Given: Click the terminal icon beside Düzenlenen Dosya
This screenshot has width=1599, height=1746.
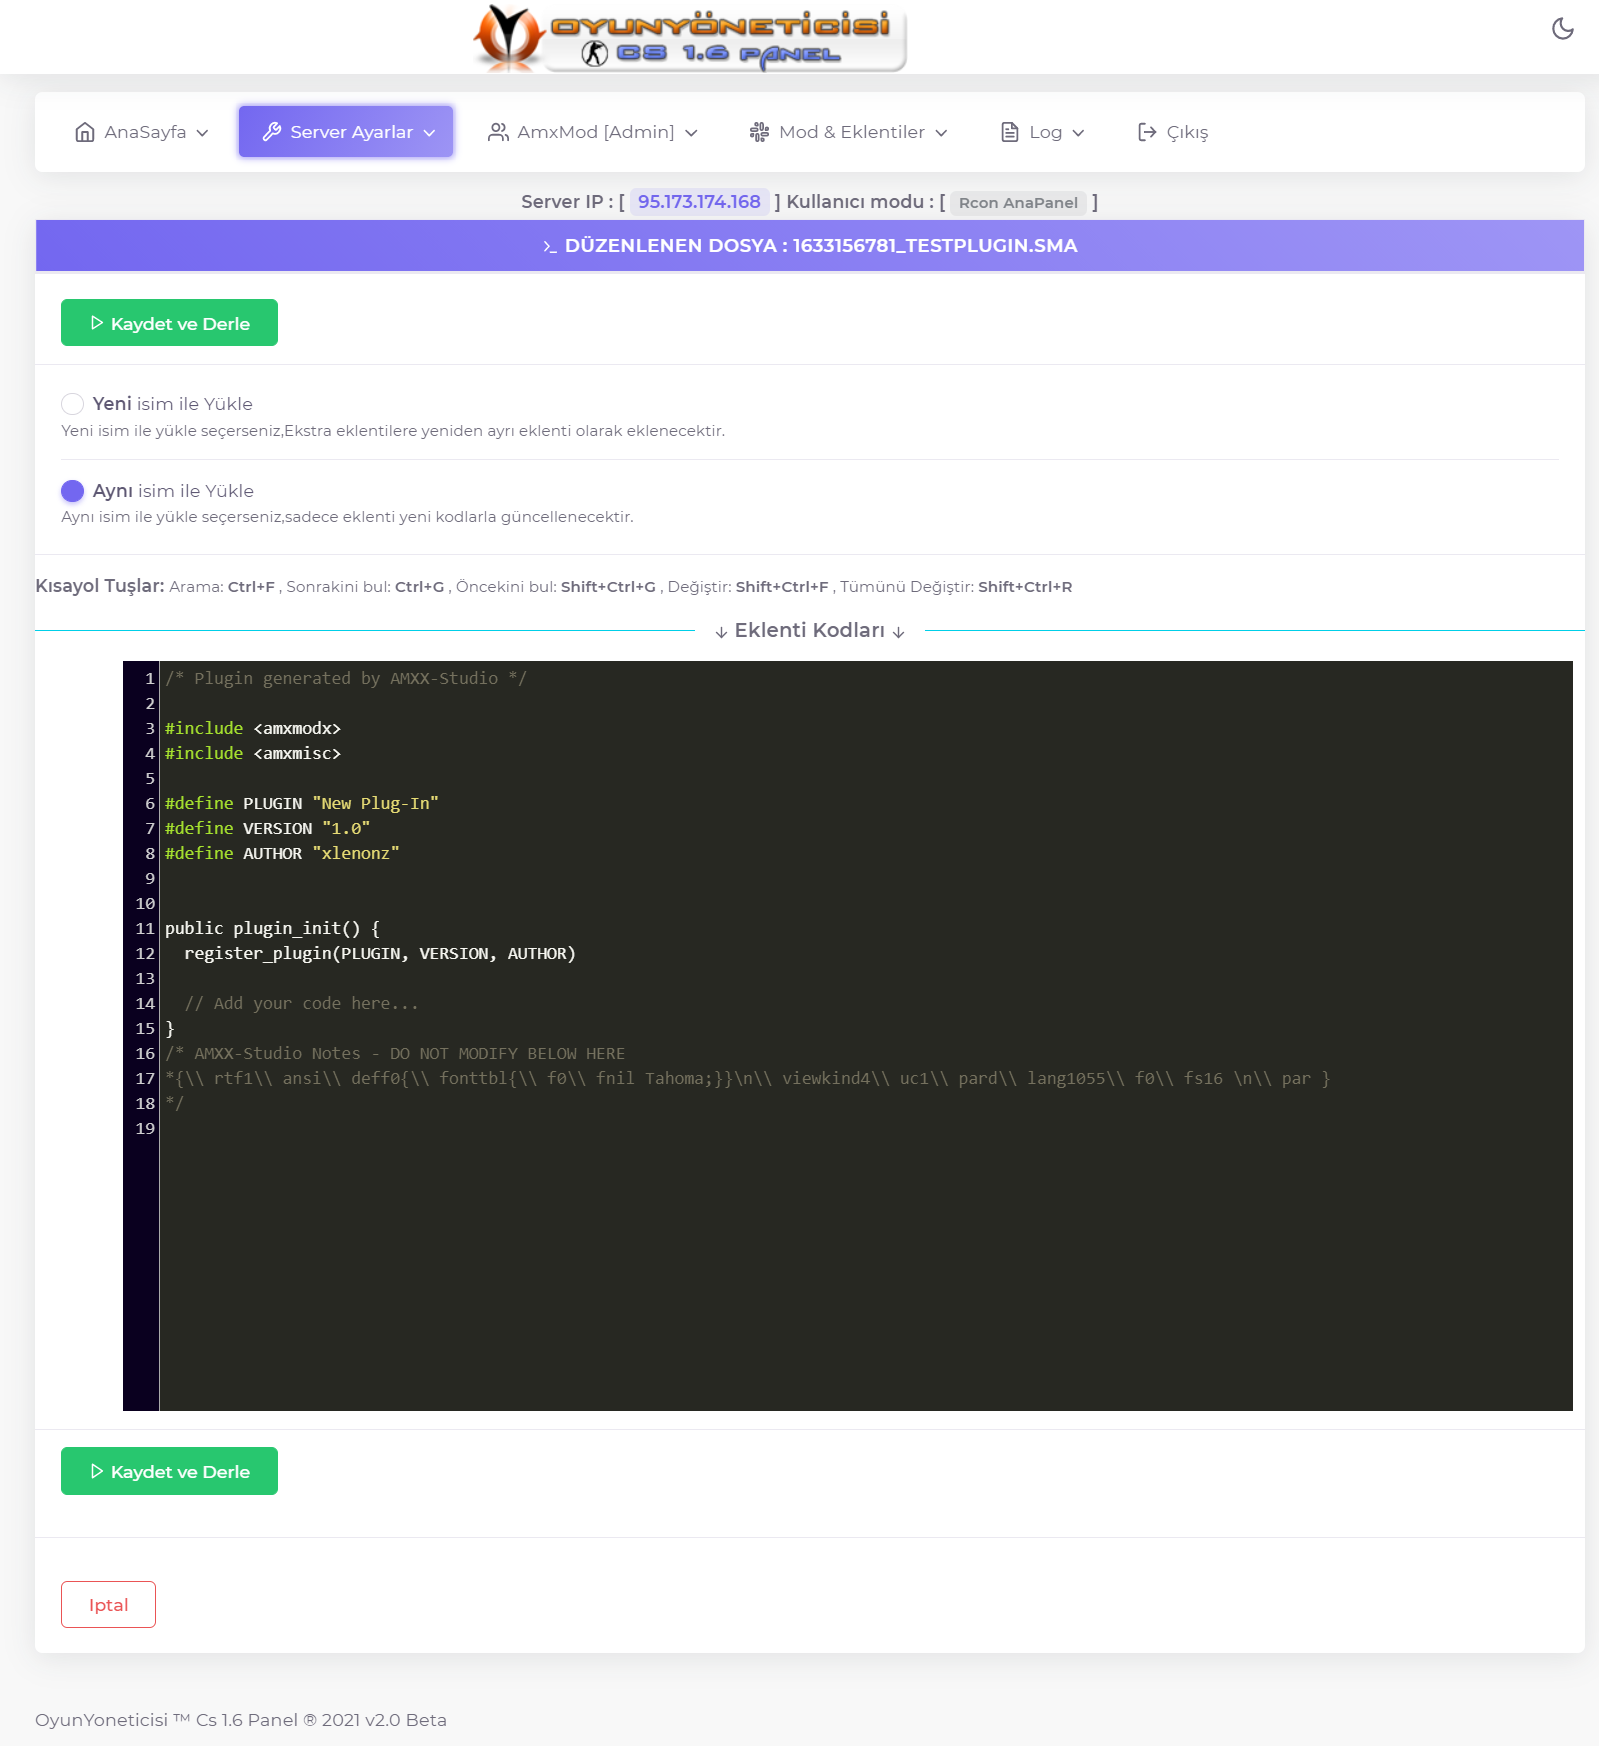Looking at the screenshot, I should 550,247.
